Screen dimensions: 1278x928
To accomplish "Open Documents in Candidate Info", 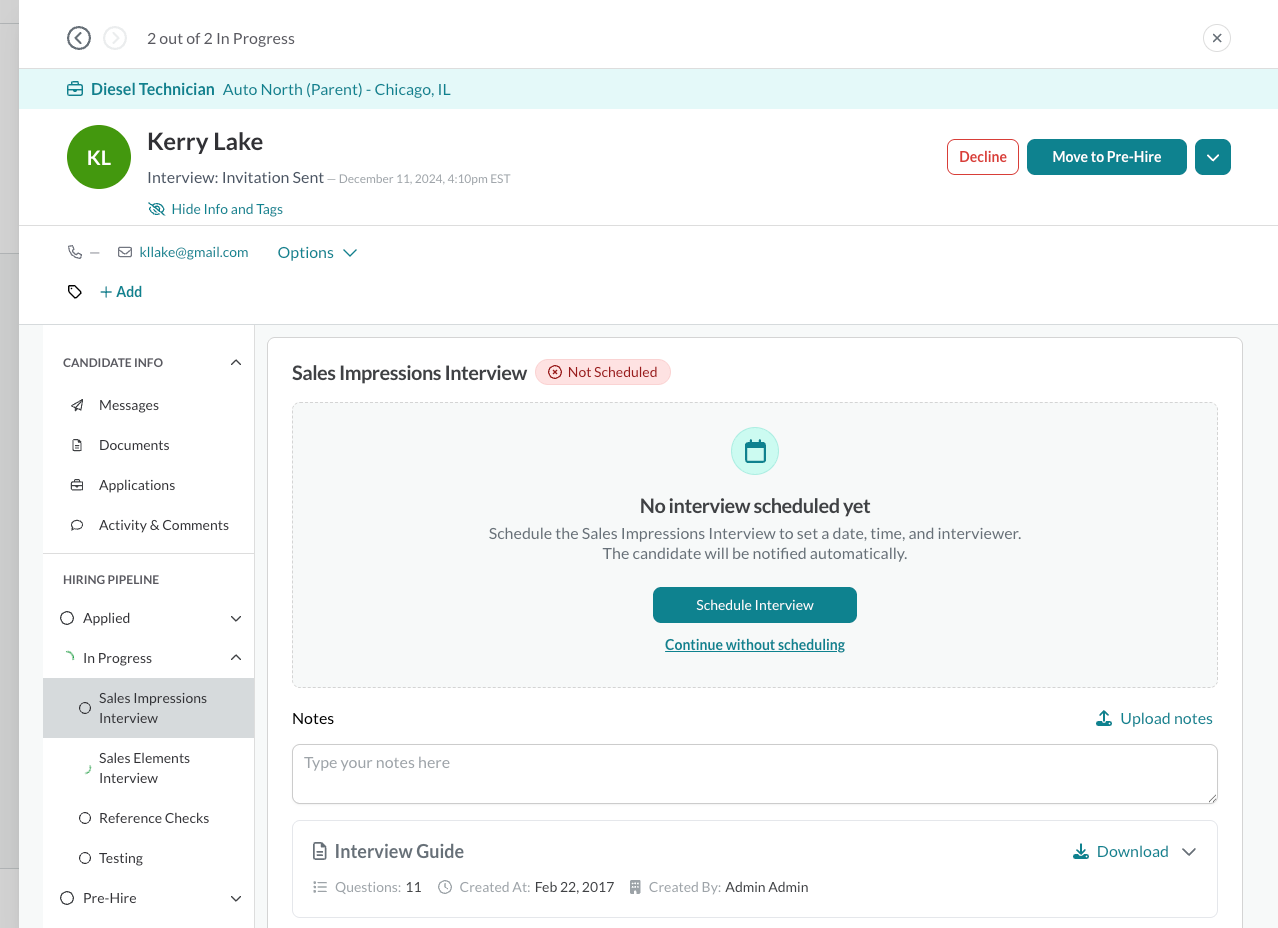I will coord(134,445).
